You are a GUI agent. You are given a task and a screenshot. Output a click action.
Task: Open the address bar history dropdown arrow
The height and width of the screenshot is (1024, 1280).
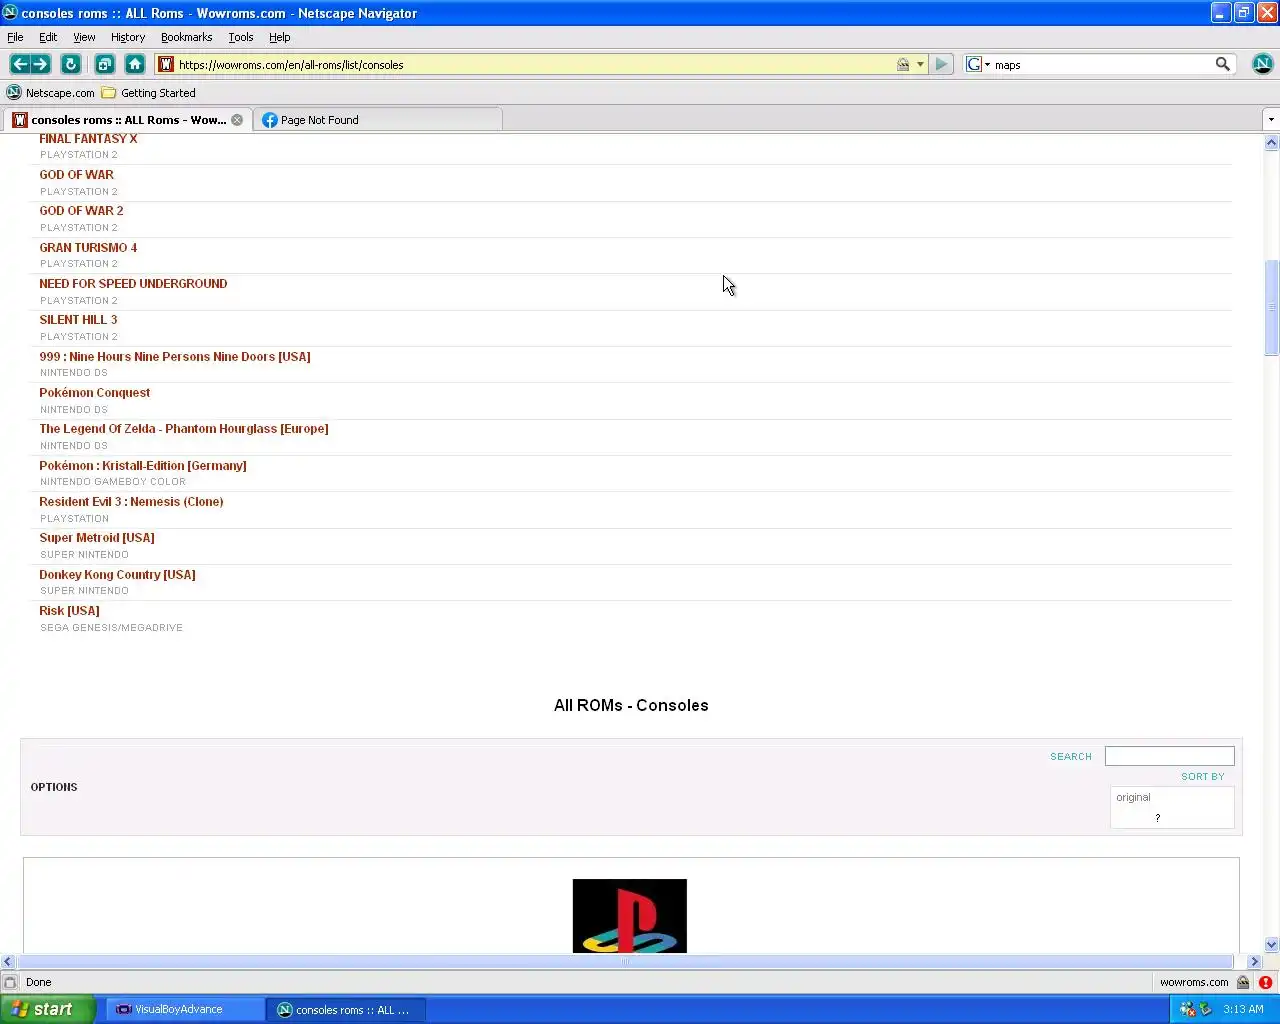tap(920, 64)
